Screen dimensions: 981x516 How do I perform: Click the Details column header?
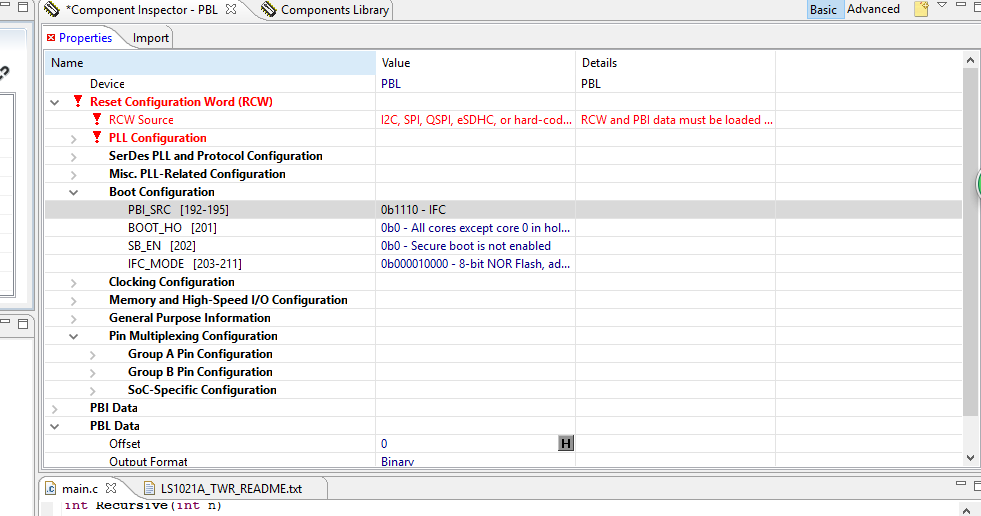(676, 63)
